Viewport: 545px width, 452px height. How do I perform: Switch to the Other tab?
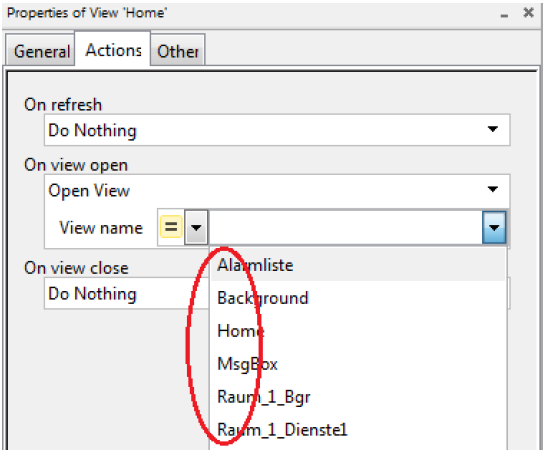click(178, 50)
